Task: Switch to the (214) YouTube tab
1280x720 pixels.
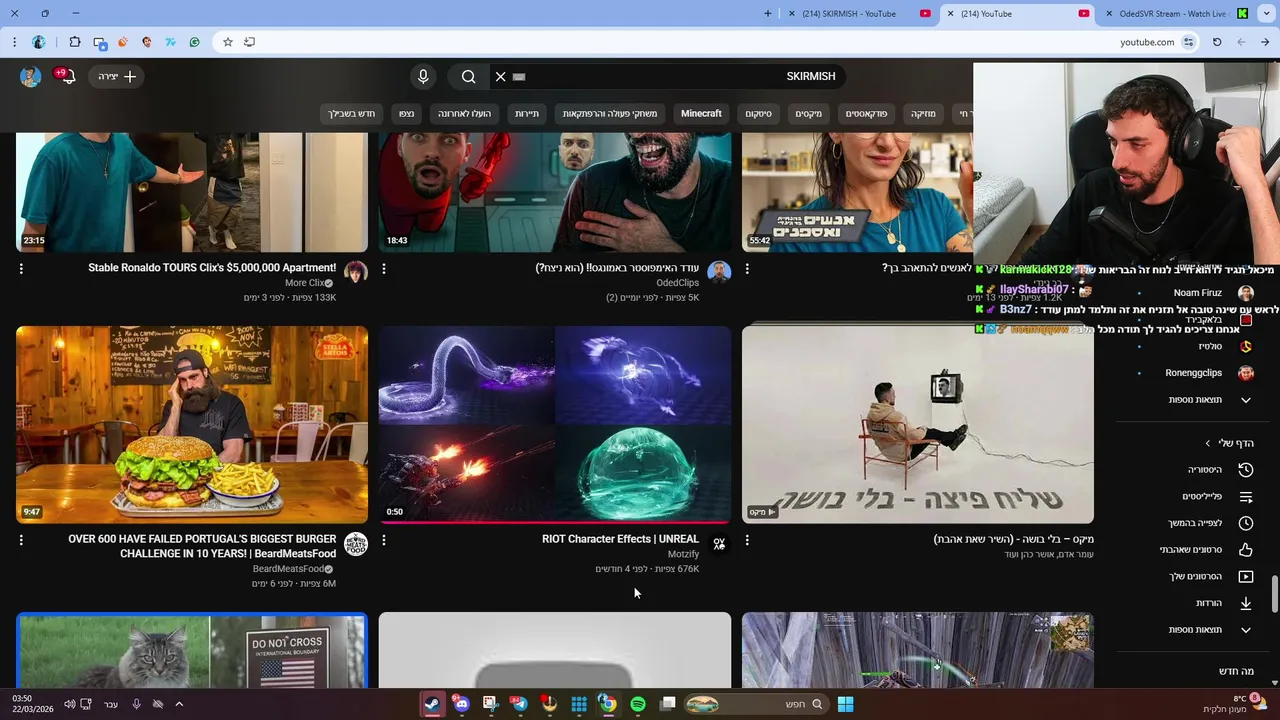Action: click(1017, 14)
